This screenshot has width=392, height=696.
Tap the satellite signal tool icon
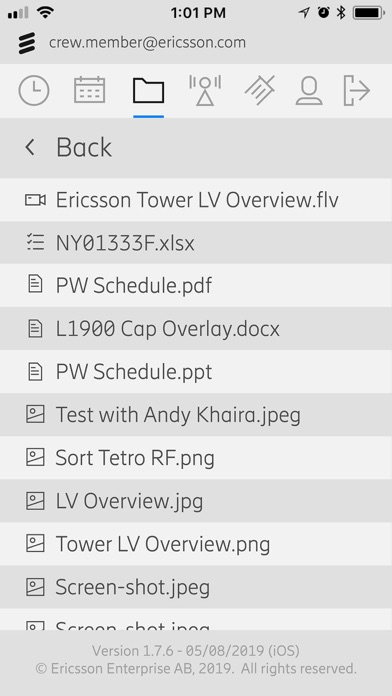pyautogui.click(x=260, y=90)
